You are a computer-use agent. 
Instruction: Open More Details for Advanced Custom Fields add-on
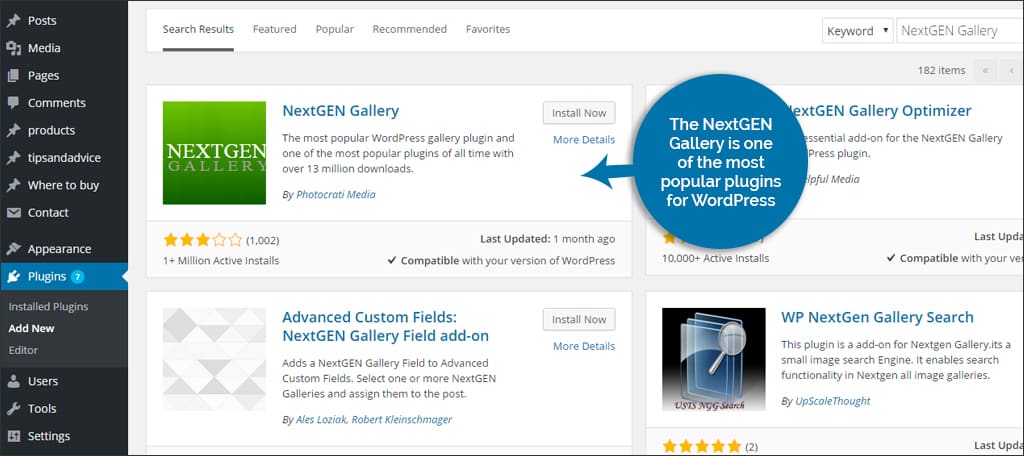click(584, 346)
